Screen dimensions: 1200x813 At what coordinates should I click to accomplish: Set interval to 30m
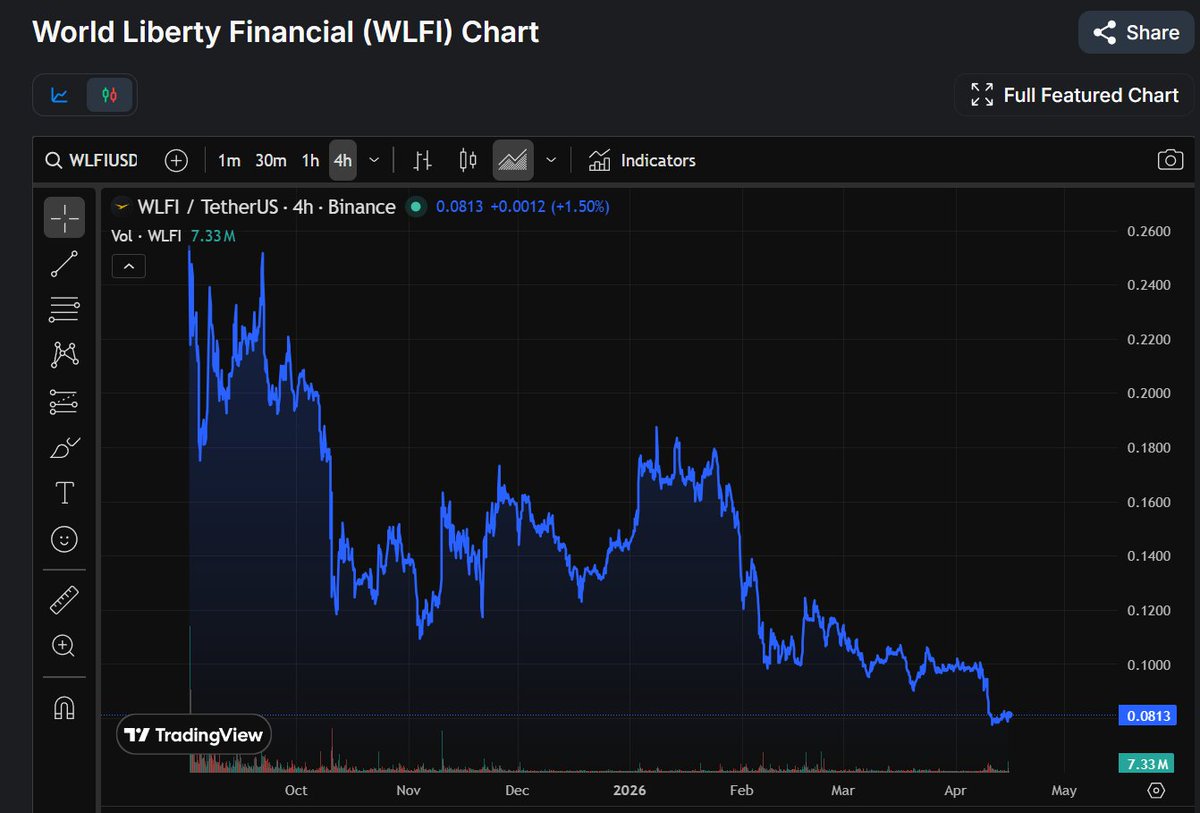pos(270,160)
